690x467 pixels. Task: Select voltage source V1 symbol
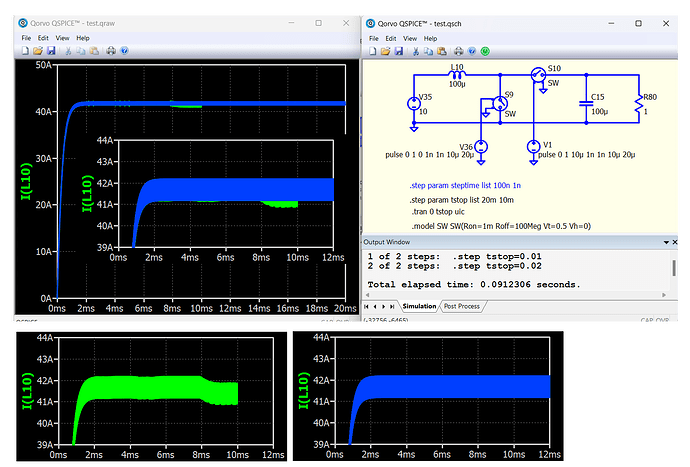[x=533, y=147]
